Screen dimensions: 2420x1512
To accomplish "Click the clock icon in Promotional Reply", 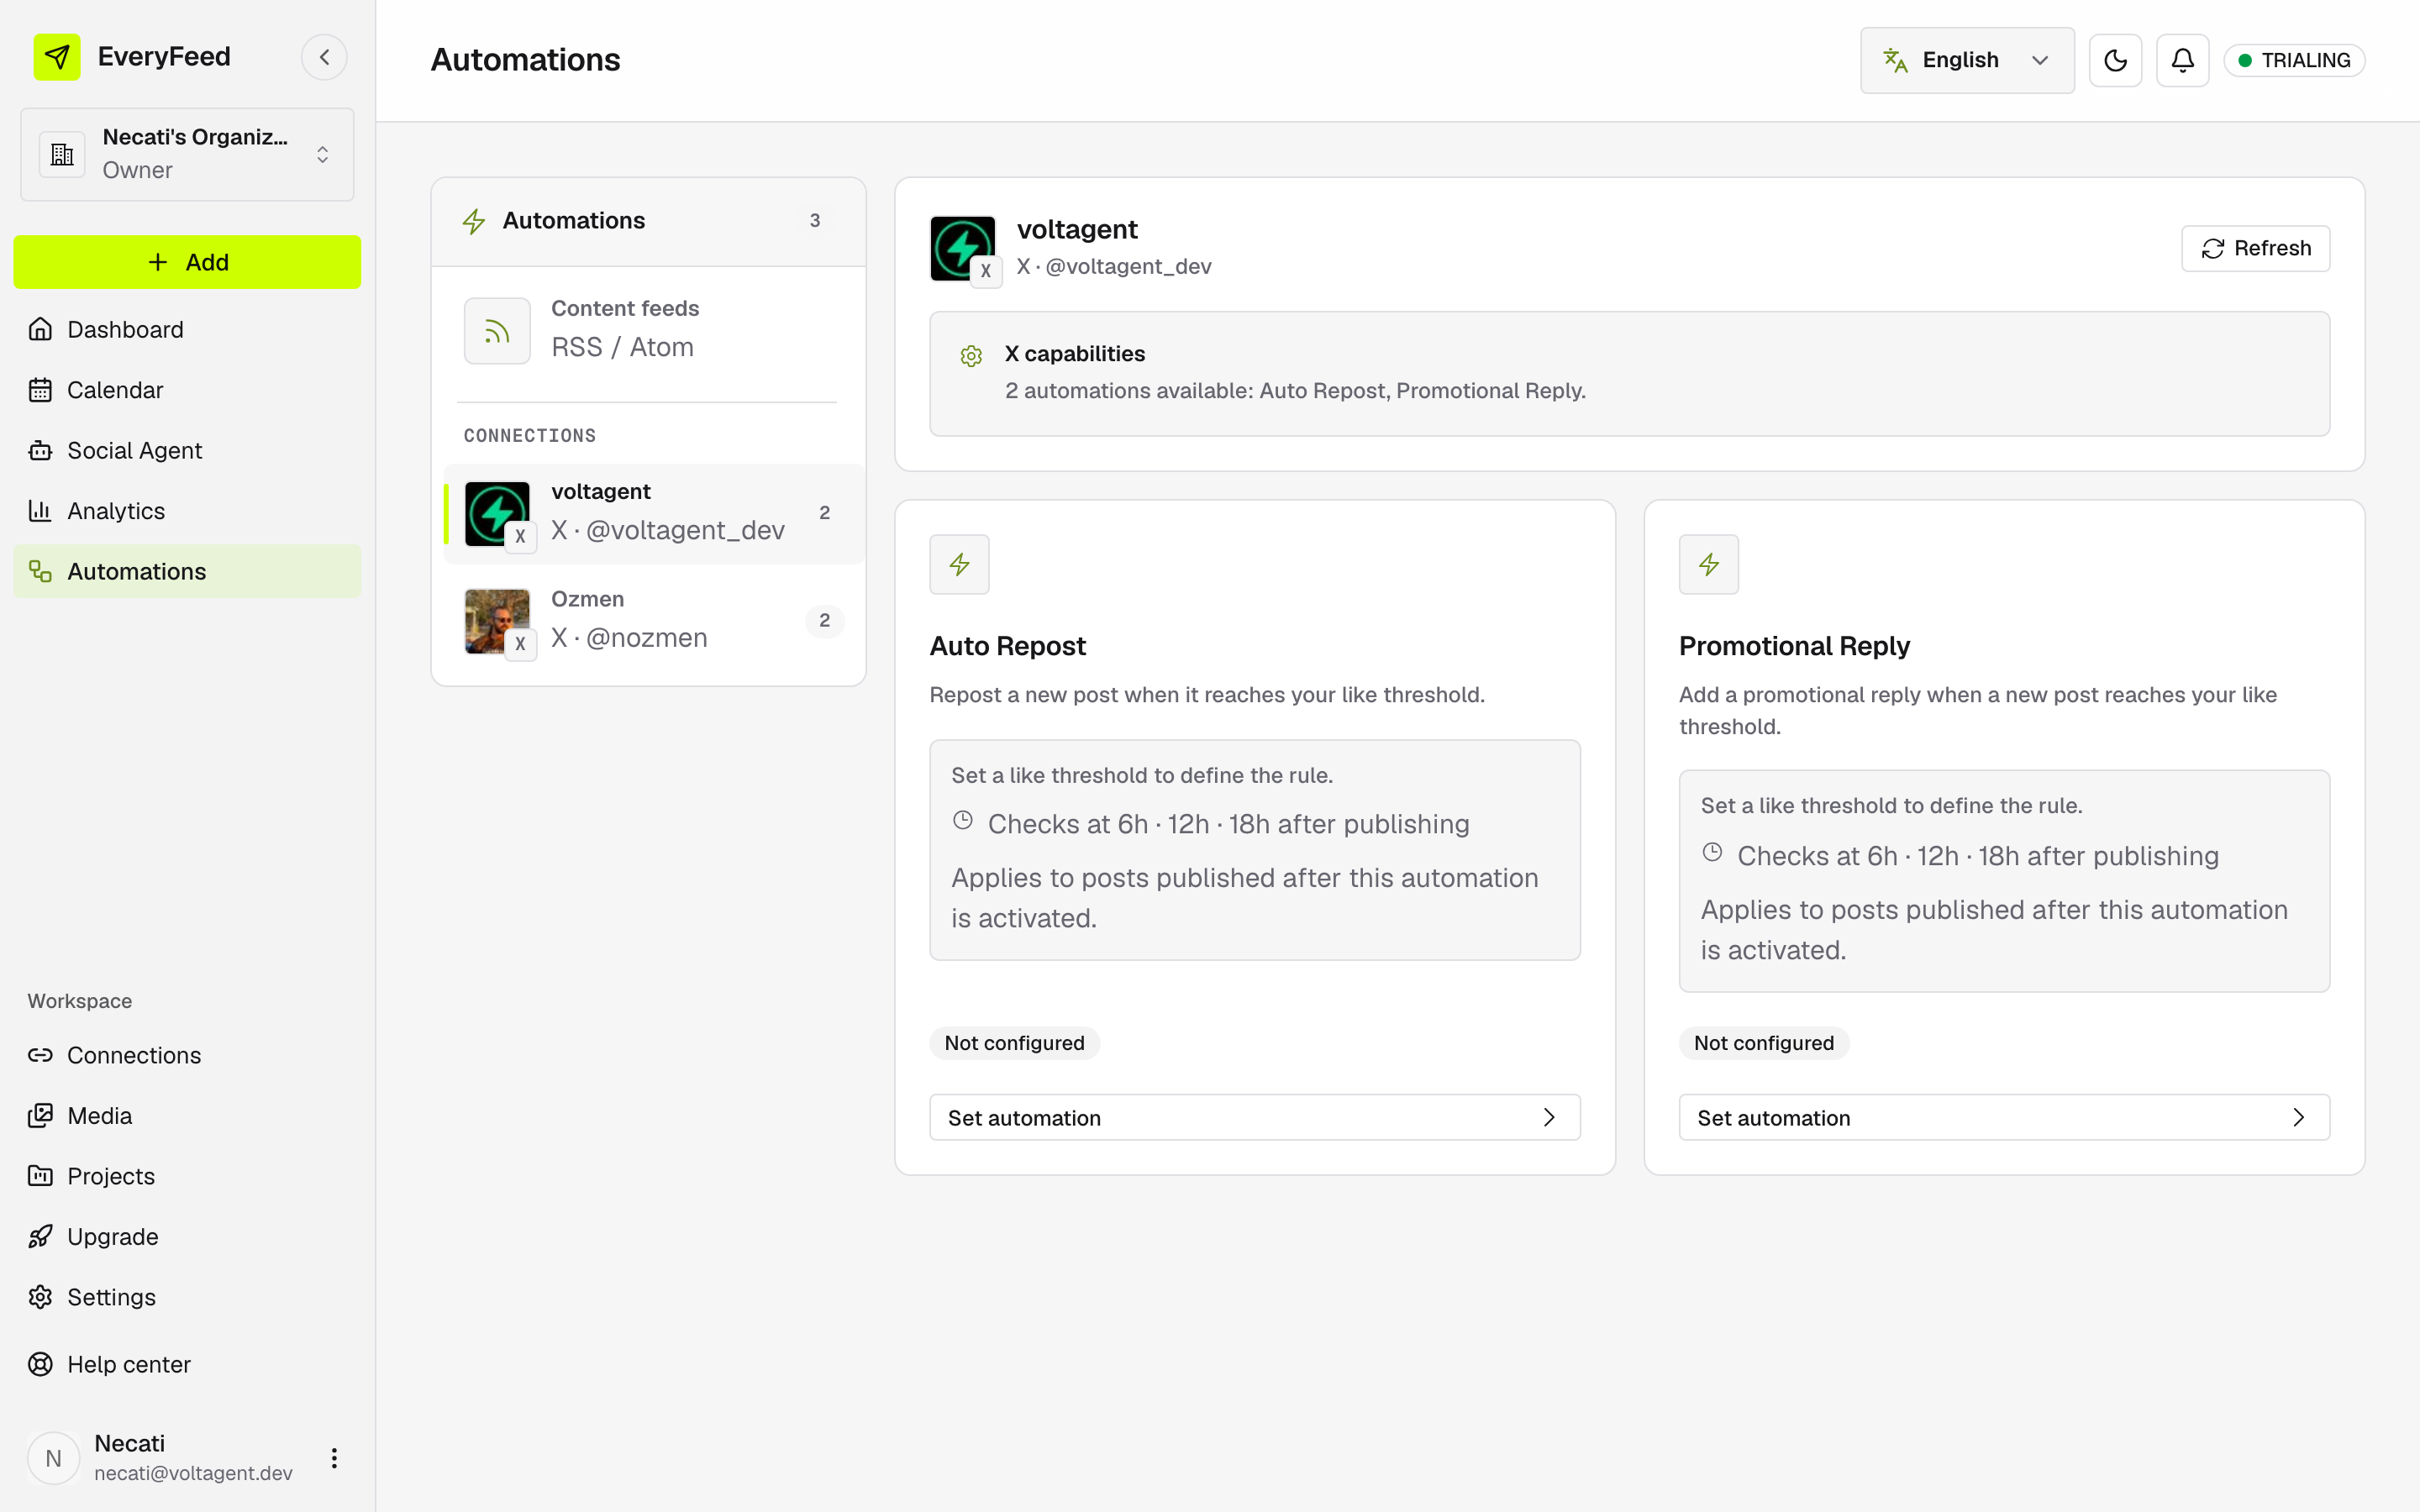I will coord(1712,852).
